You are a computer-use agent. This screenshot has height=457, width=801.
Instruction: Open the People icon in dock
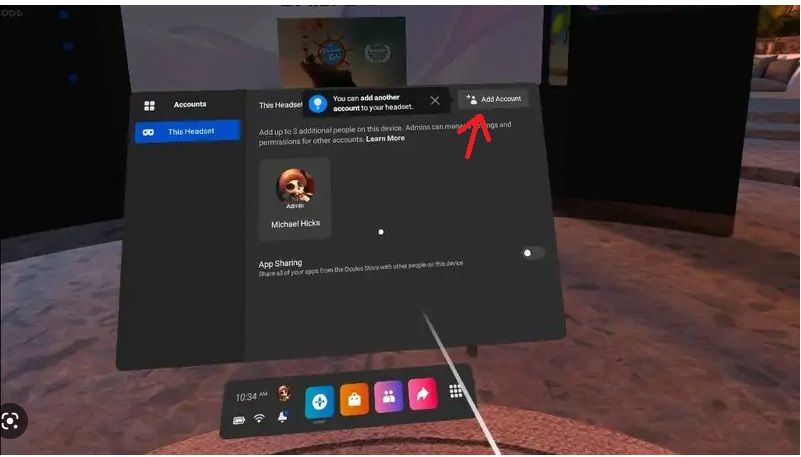389,396
